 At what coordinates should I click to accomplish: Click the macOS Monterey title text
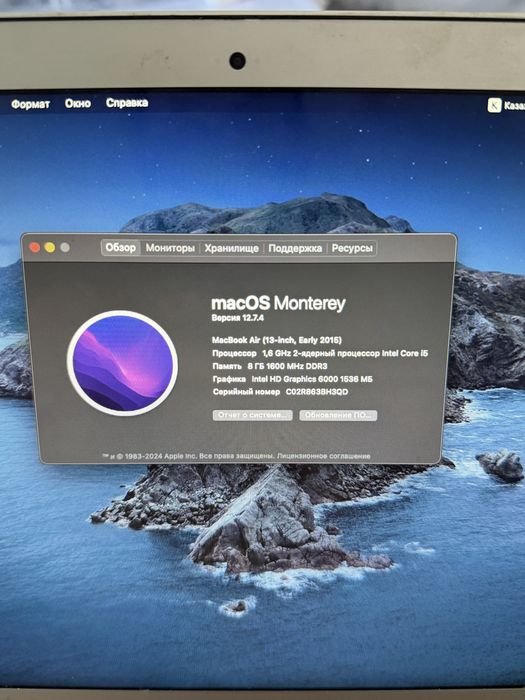(x=278, y=303)
